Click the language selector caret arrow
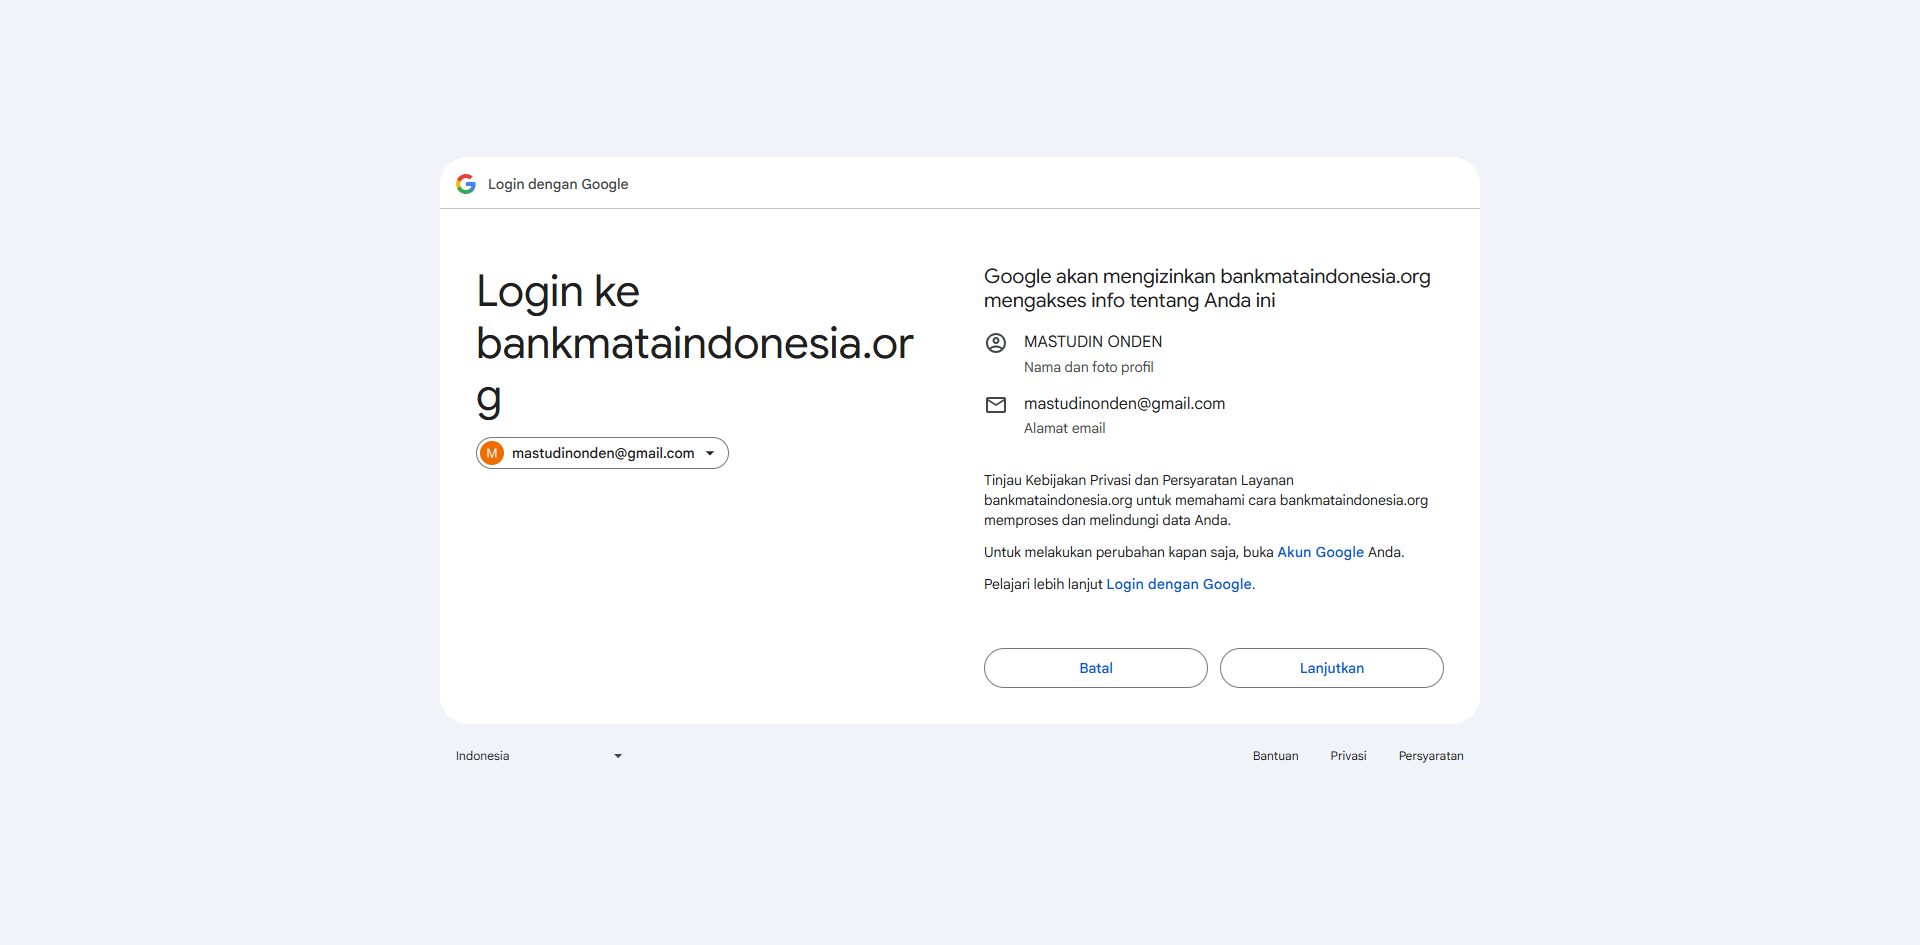The image size is (1920, 945). [618, 756]
